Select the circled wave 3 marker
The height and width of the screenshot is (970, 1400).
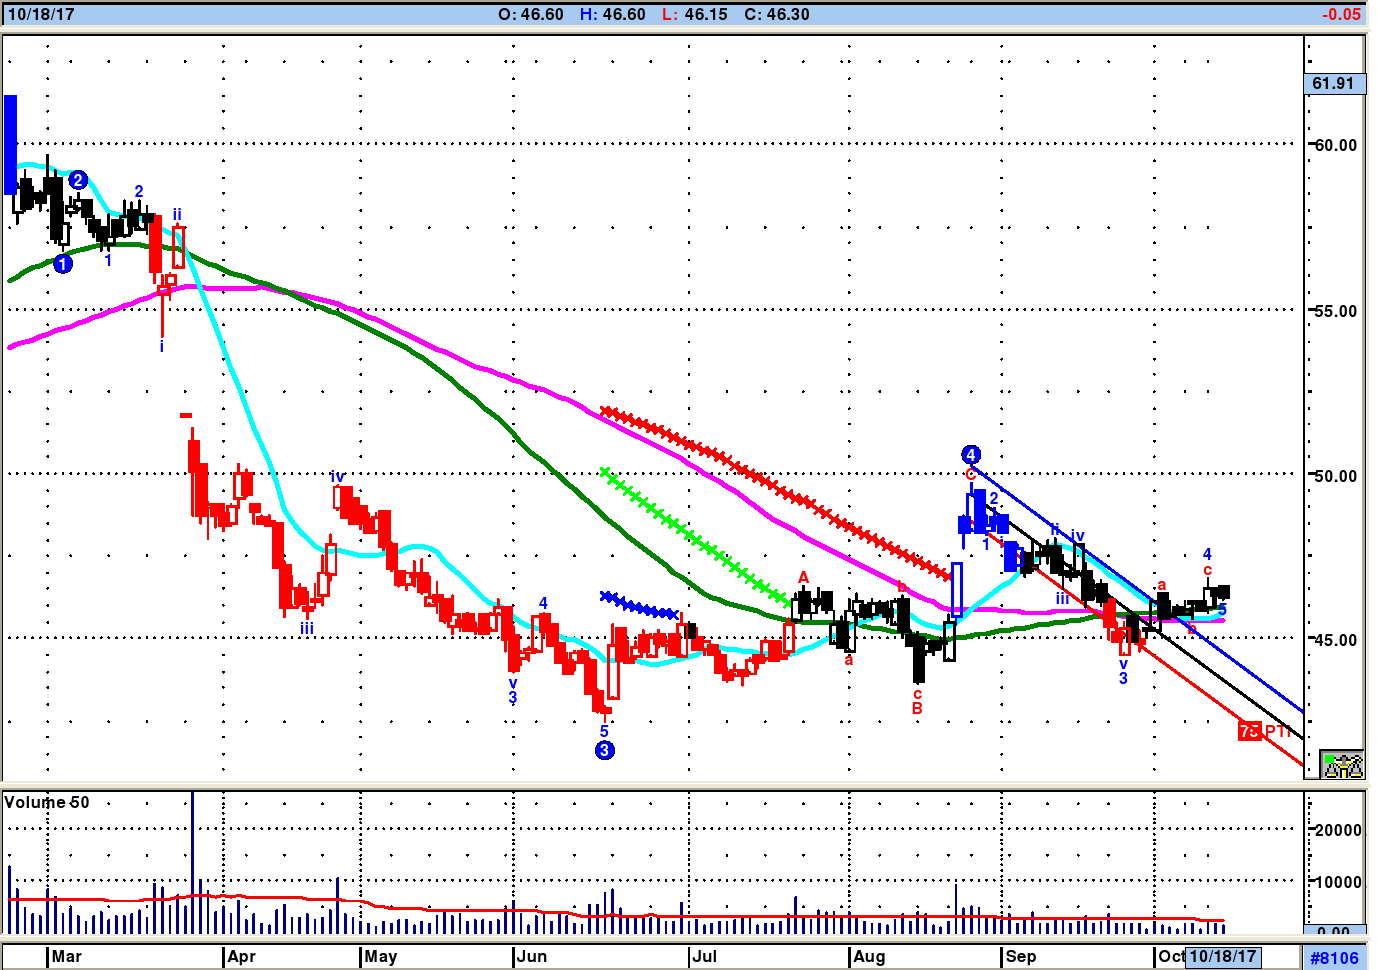604,750
